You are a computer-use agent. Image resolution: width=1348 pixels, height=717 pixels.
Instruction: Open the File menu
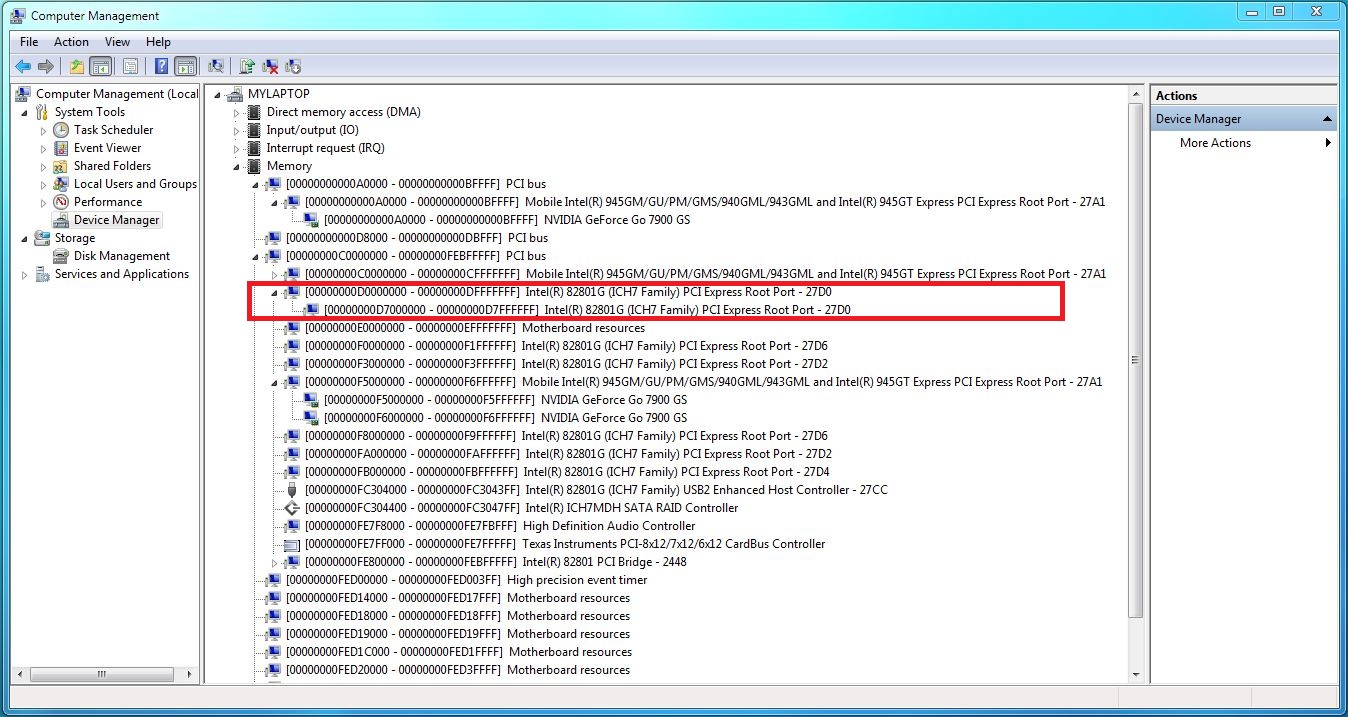click(29, 42)
